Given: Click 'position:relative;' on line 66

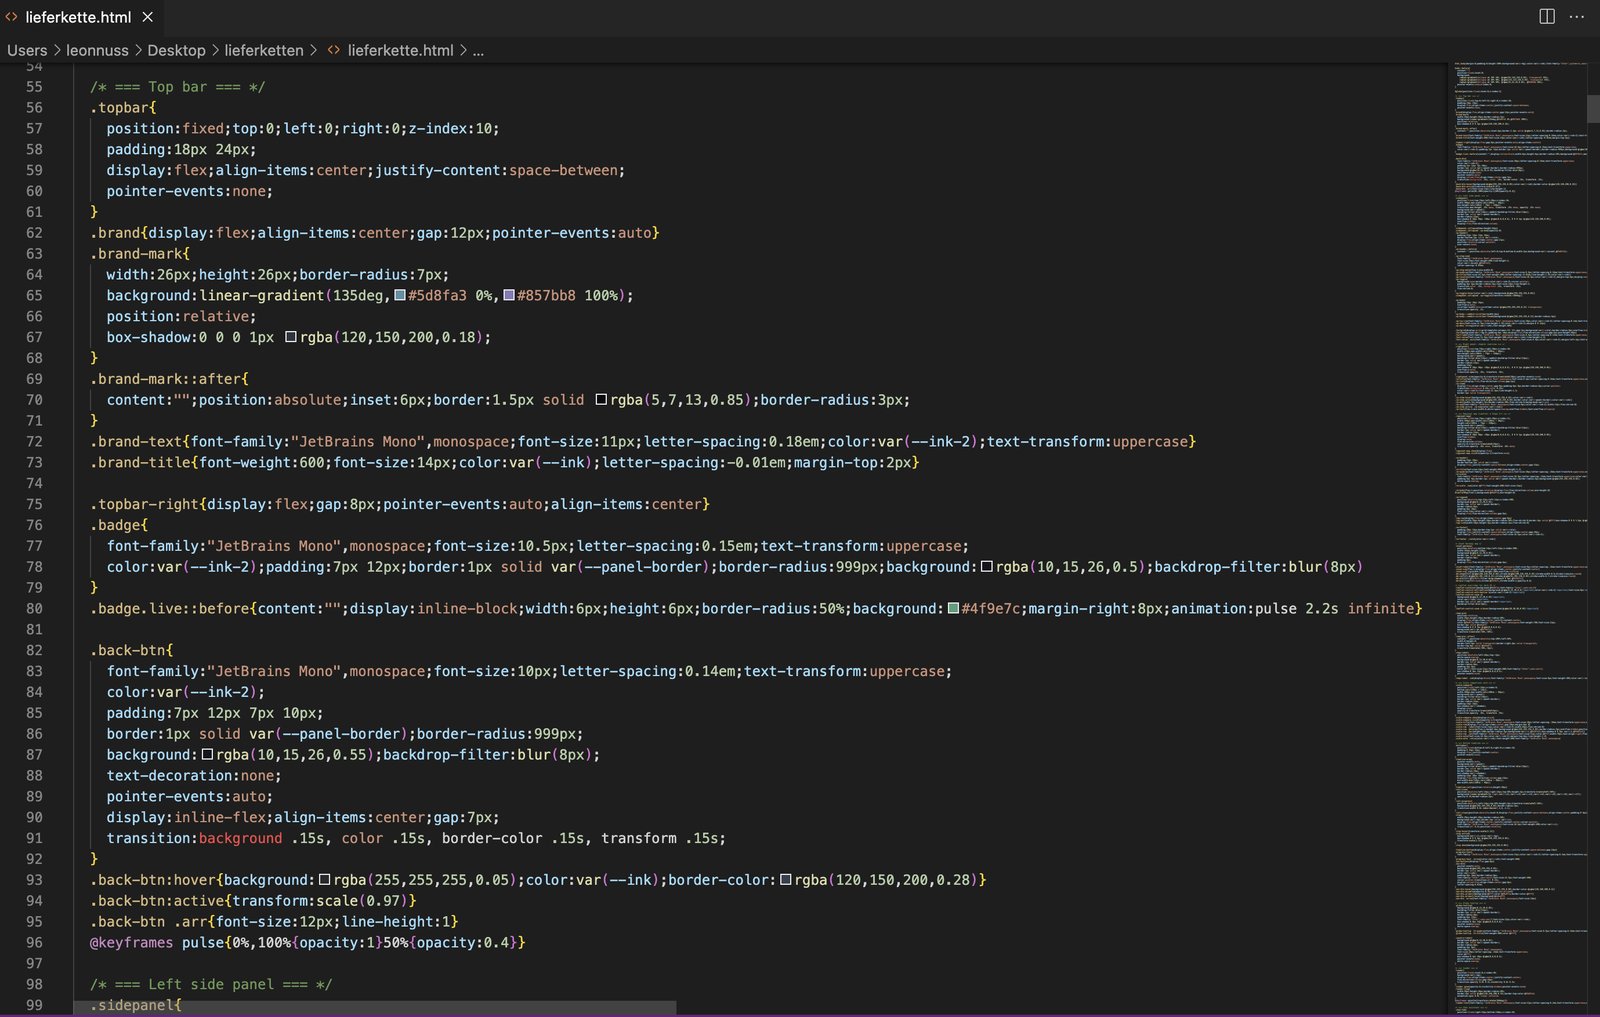Looking at the screenshot, I should pos(181,316).
